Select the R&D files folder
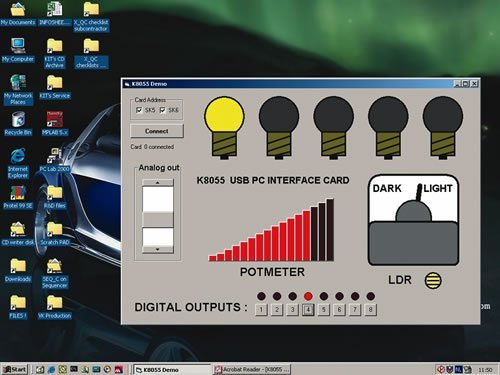The image size is (500, 375). pyautogui.click(x=55, y=197)
